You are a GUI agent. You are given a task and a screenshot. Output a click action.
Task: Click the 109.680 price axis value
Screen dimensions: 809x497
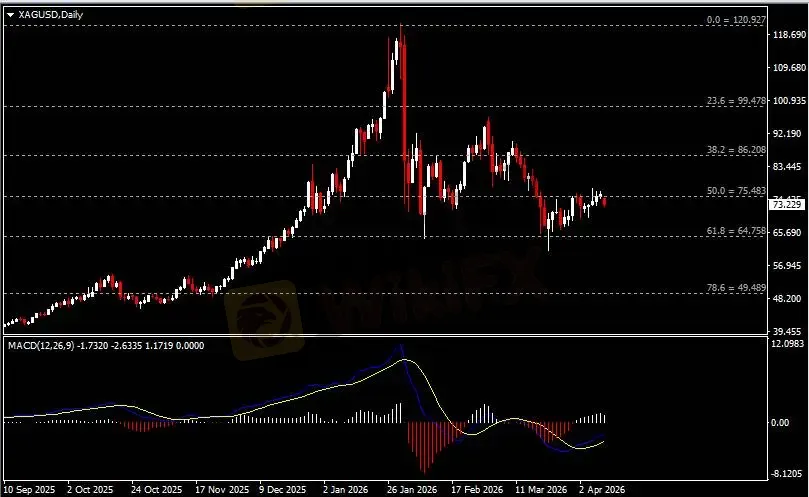pyautogui.click(x=789, y=68)
